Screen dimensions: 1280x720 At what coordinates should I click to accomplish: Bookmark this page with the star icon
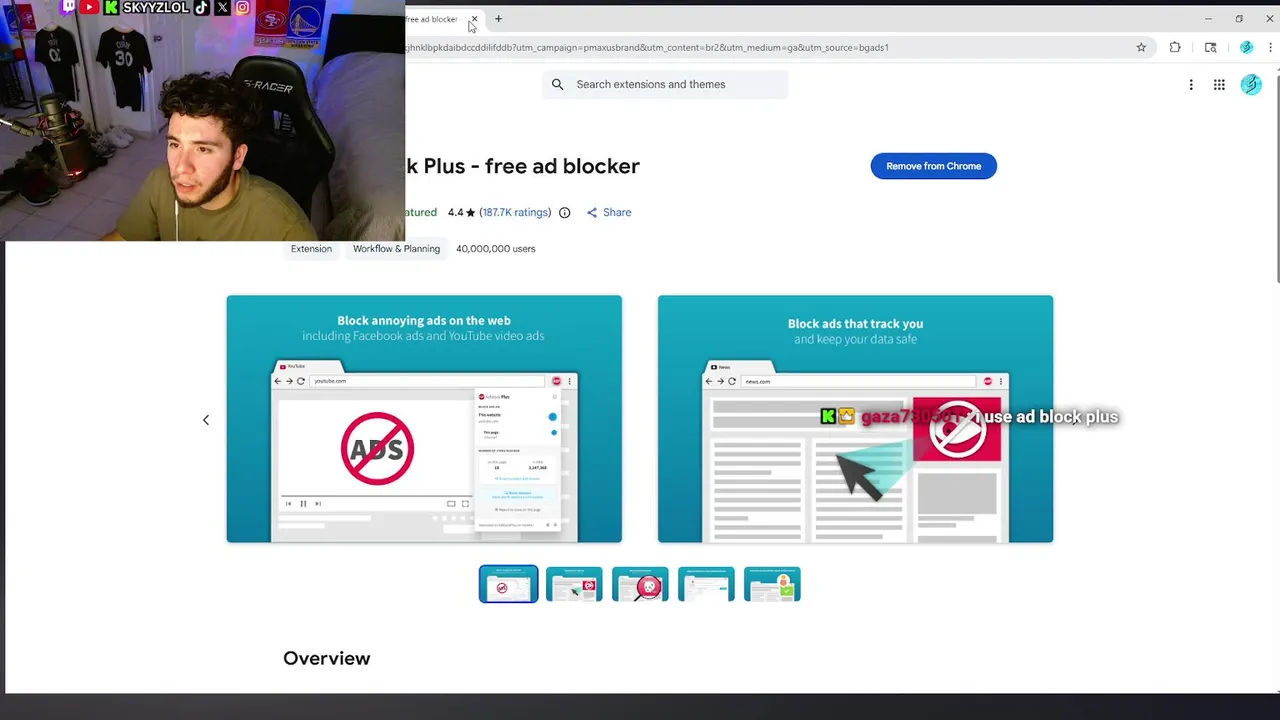tap(1141, 47)
